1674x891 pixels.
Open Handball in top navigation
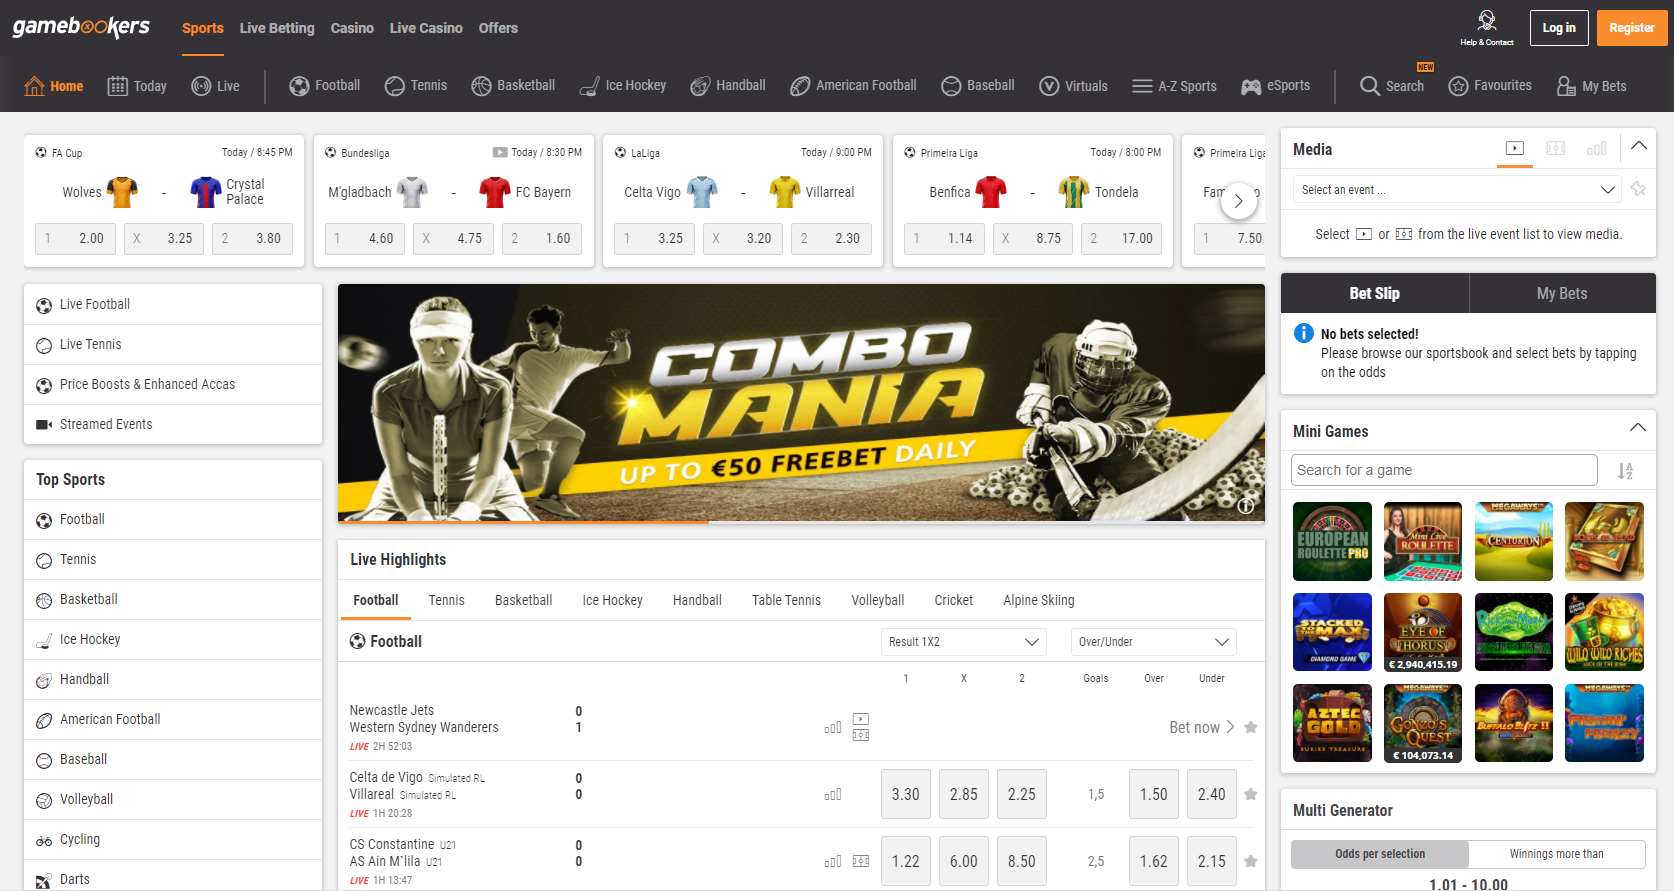pyautogui.click(x=728, y=86)
